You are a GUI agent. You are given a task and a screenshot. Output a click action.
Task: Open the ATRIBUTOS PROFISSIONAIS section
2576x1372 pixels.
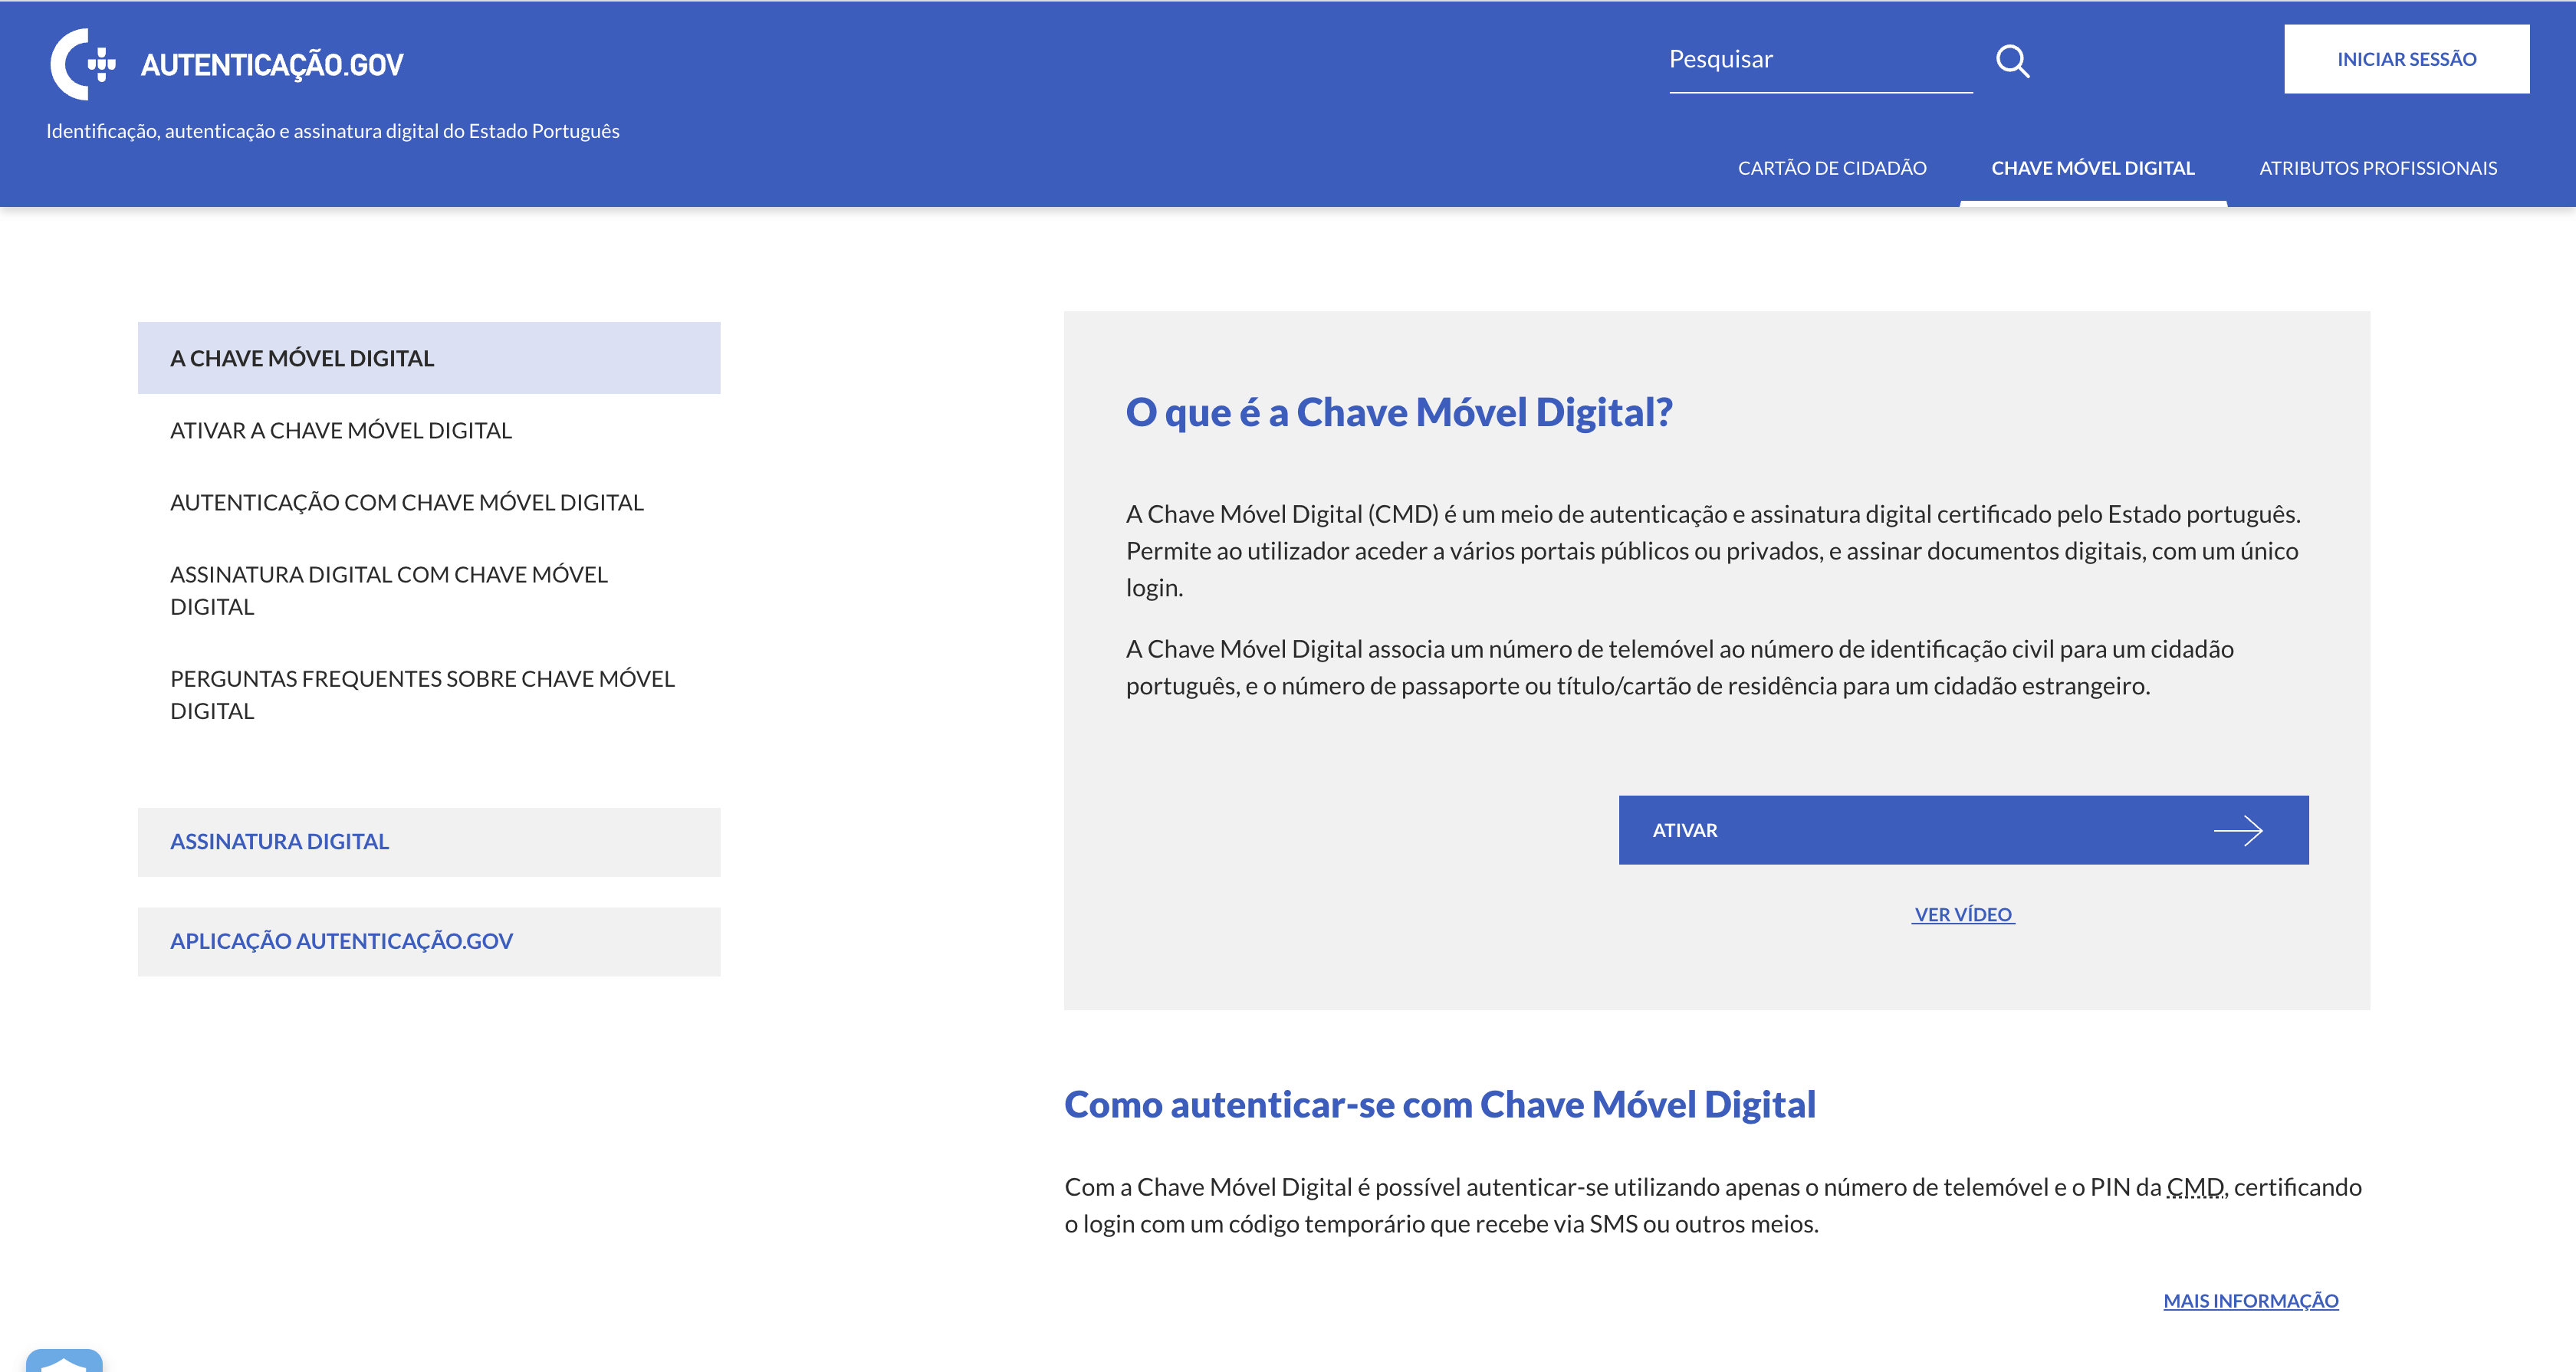click(2378, 167)
